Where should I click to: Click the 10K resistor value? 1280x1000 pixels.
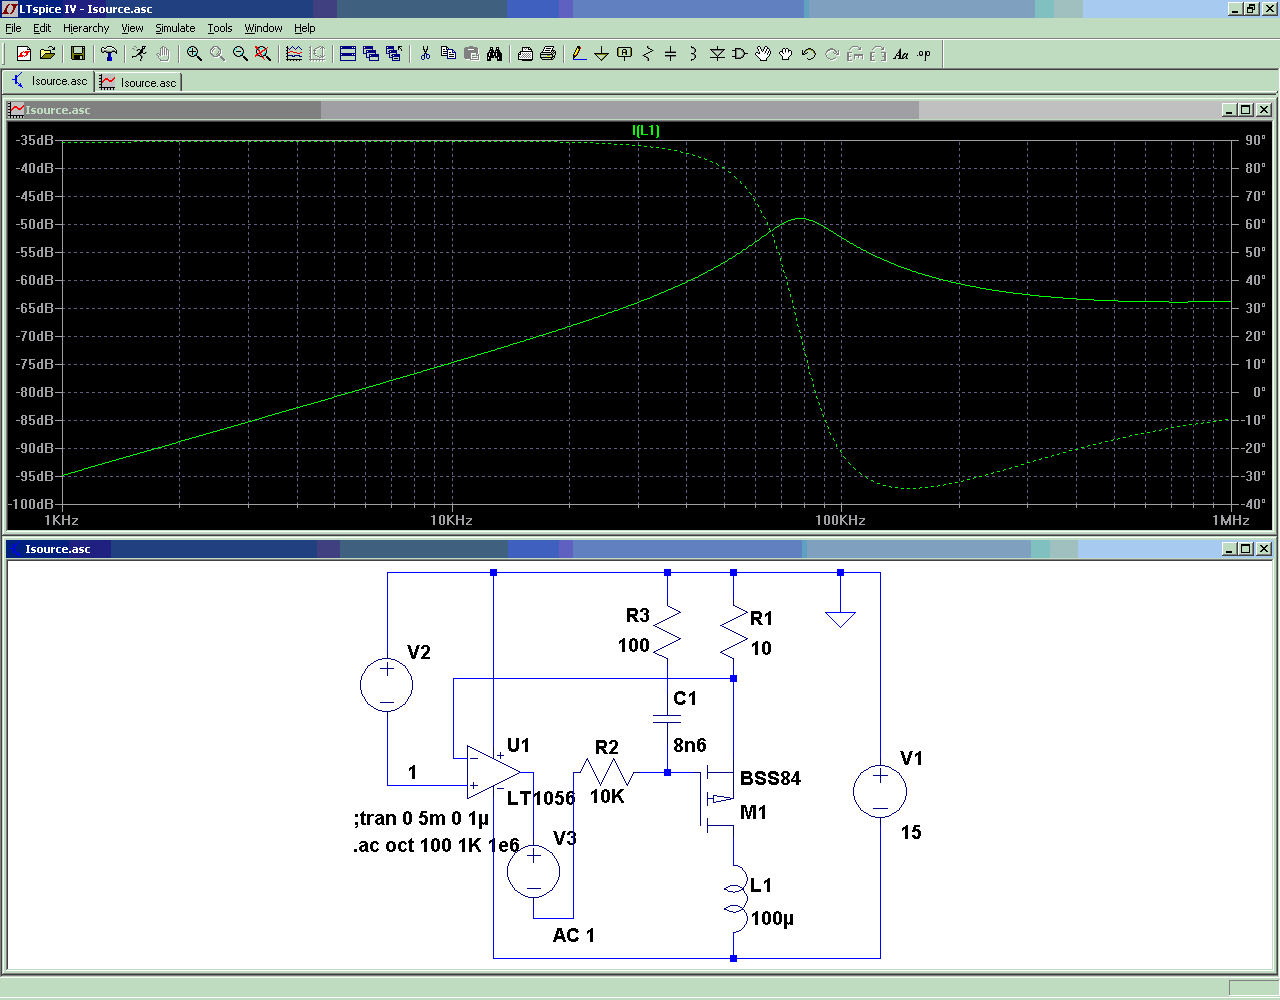tap(607, 796)
